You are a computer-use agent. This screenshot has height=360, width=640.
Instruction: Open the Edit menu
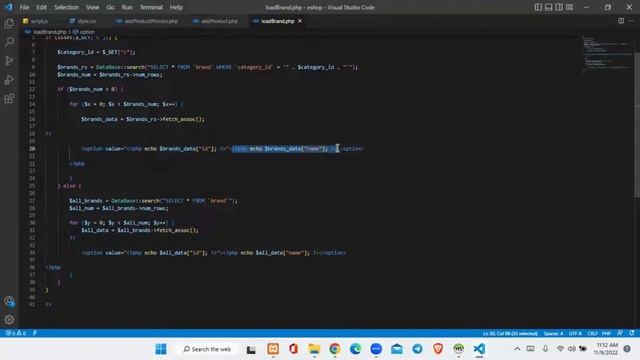point(41,7)
